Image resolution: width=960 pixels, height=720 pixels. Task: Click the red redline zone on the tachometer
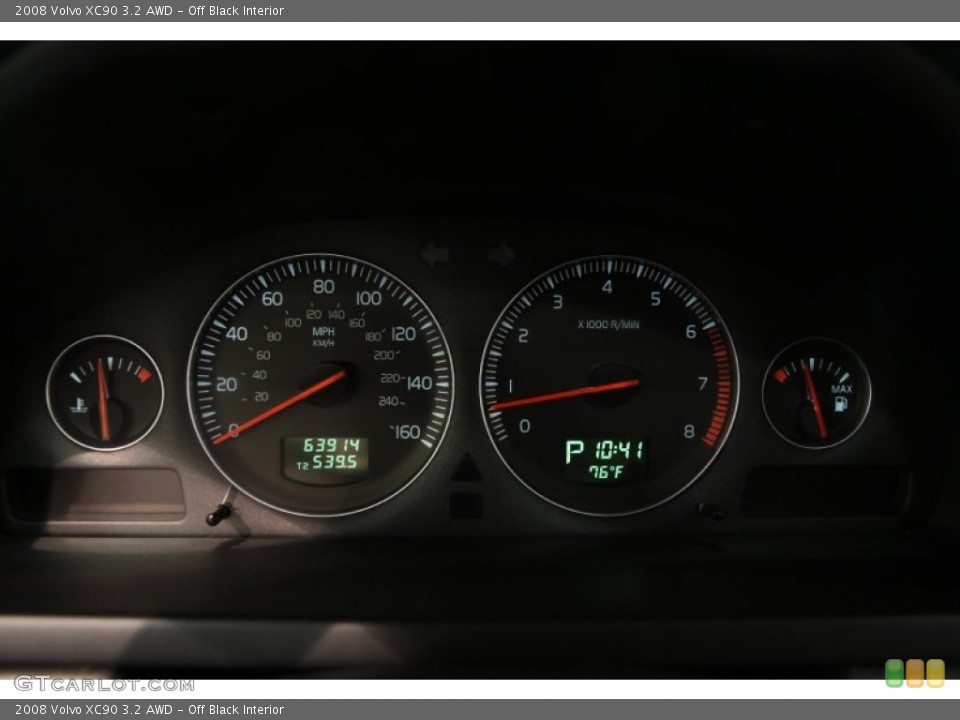tap(721, 387)
